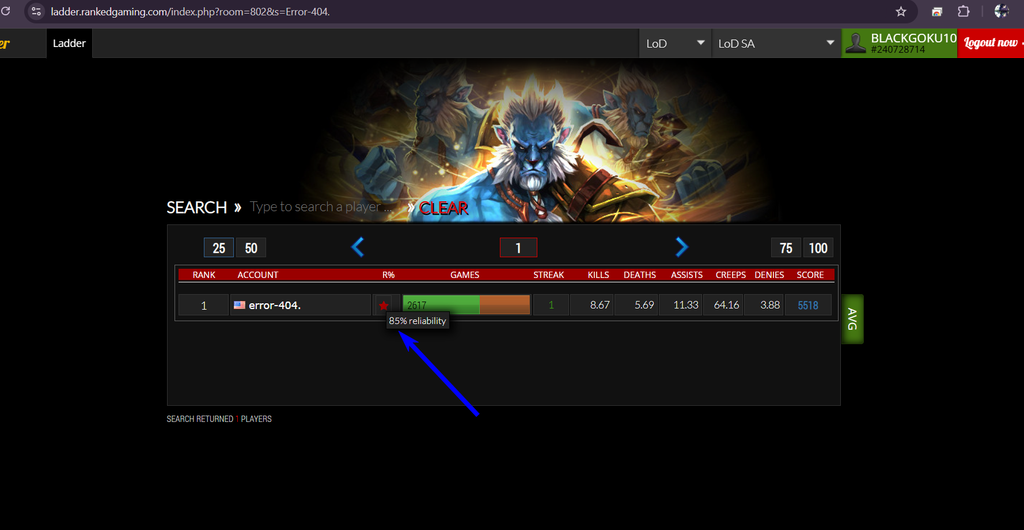
Task: Show 75 players per page
Action: pyautogui.click(x=786, y=248)
